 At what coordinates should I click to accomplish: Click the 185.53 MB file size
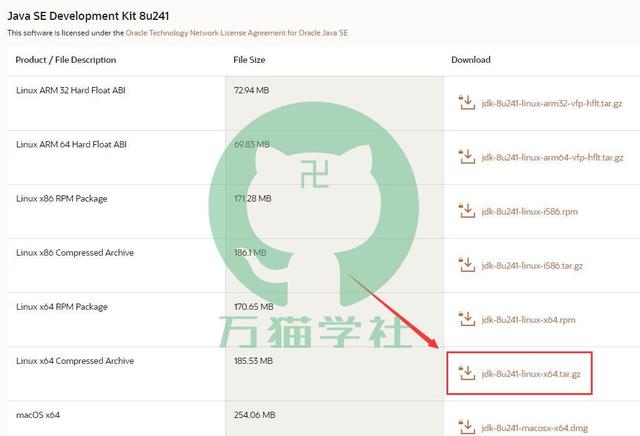coord(253,361)
